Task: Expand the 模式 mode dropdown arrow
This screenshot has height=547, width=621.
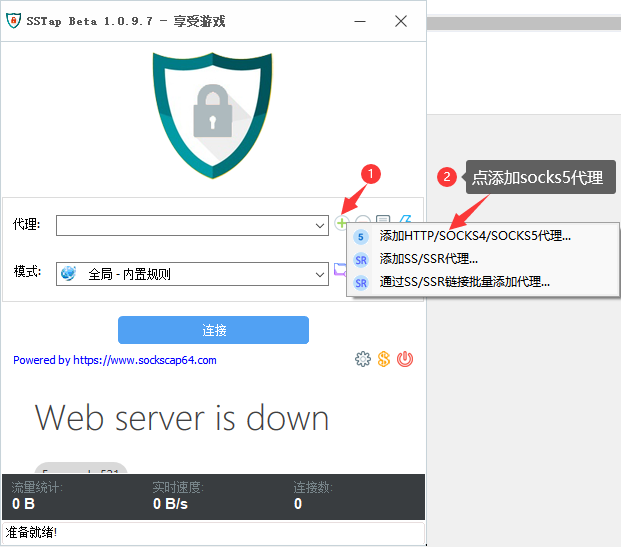Action: coord(319,273)
